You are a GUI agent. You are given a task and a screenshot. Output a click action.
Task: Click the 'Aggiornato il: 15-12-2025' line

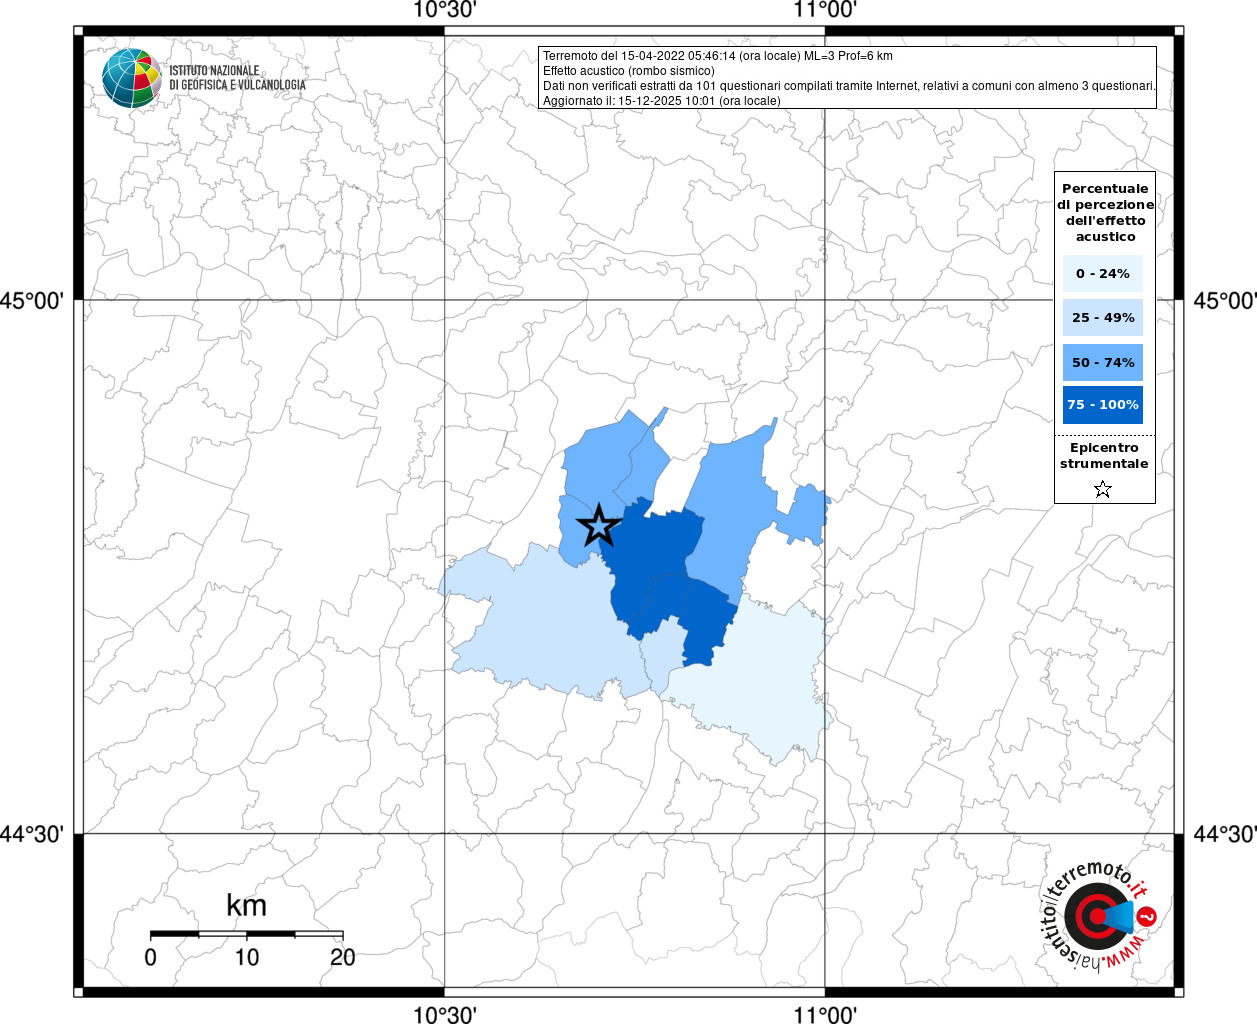coord(661,101)
